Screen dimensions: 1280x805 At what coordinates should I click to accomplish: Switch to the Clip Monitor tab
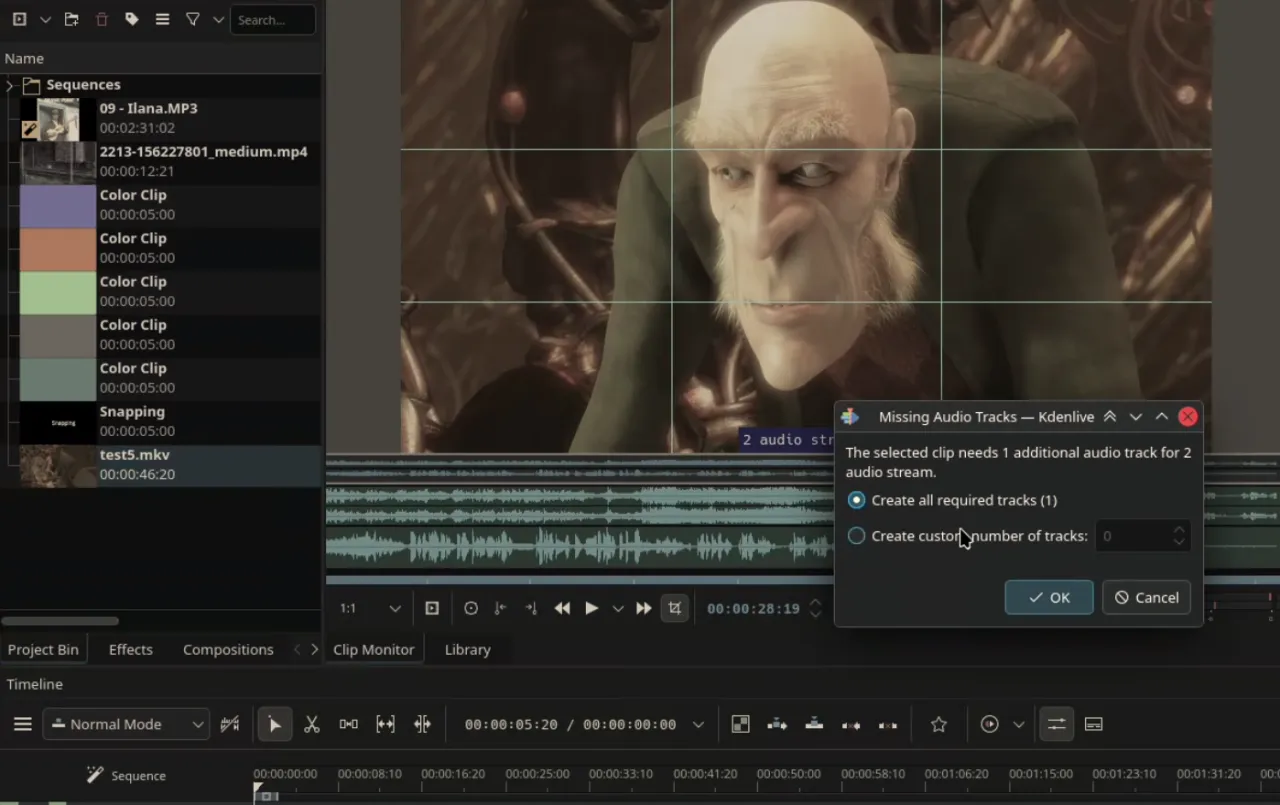click(374, 649)
